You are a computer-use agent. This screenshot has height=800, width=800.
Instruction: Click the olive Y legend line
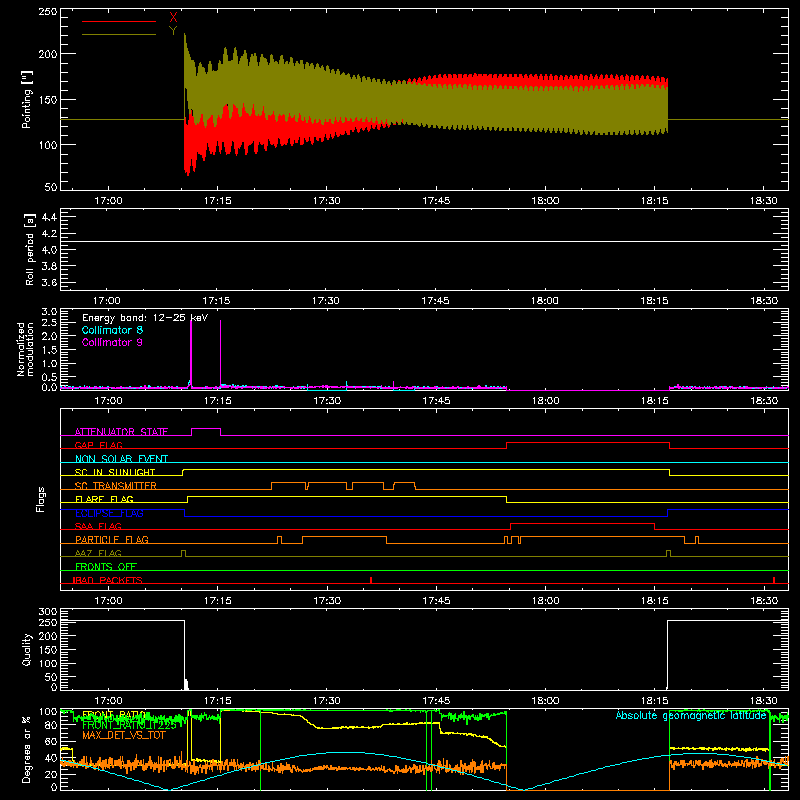coord(118,35)
